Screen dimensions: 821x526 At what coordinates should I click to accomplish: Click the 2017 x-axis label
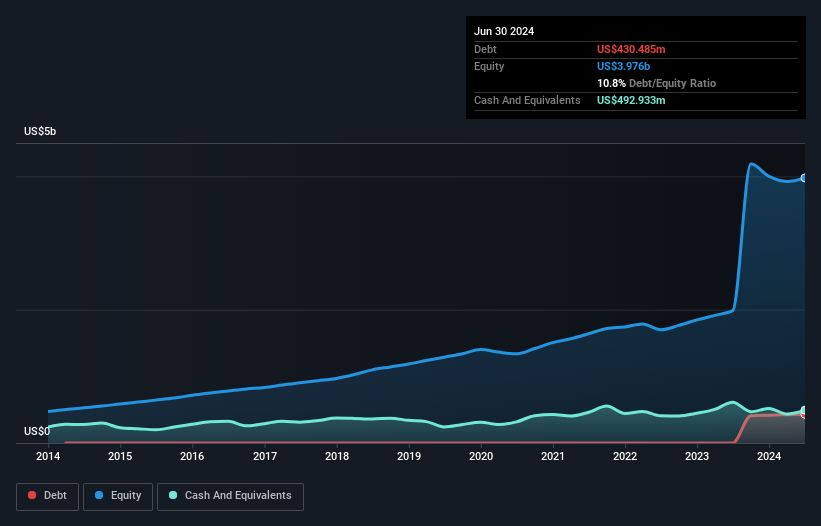point(265,456)
